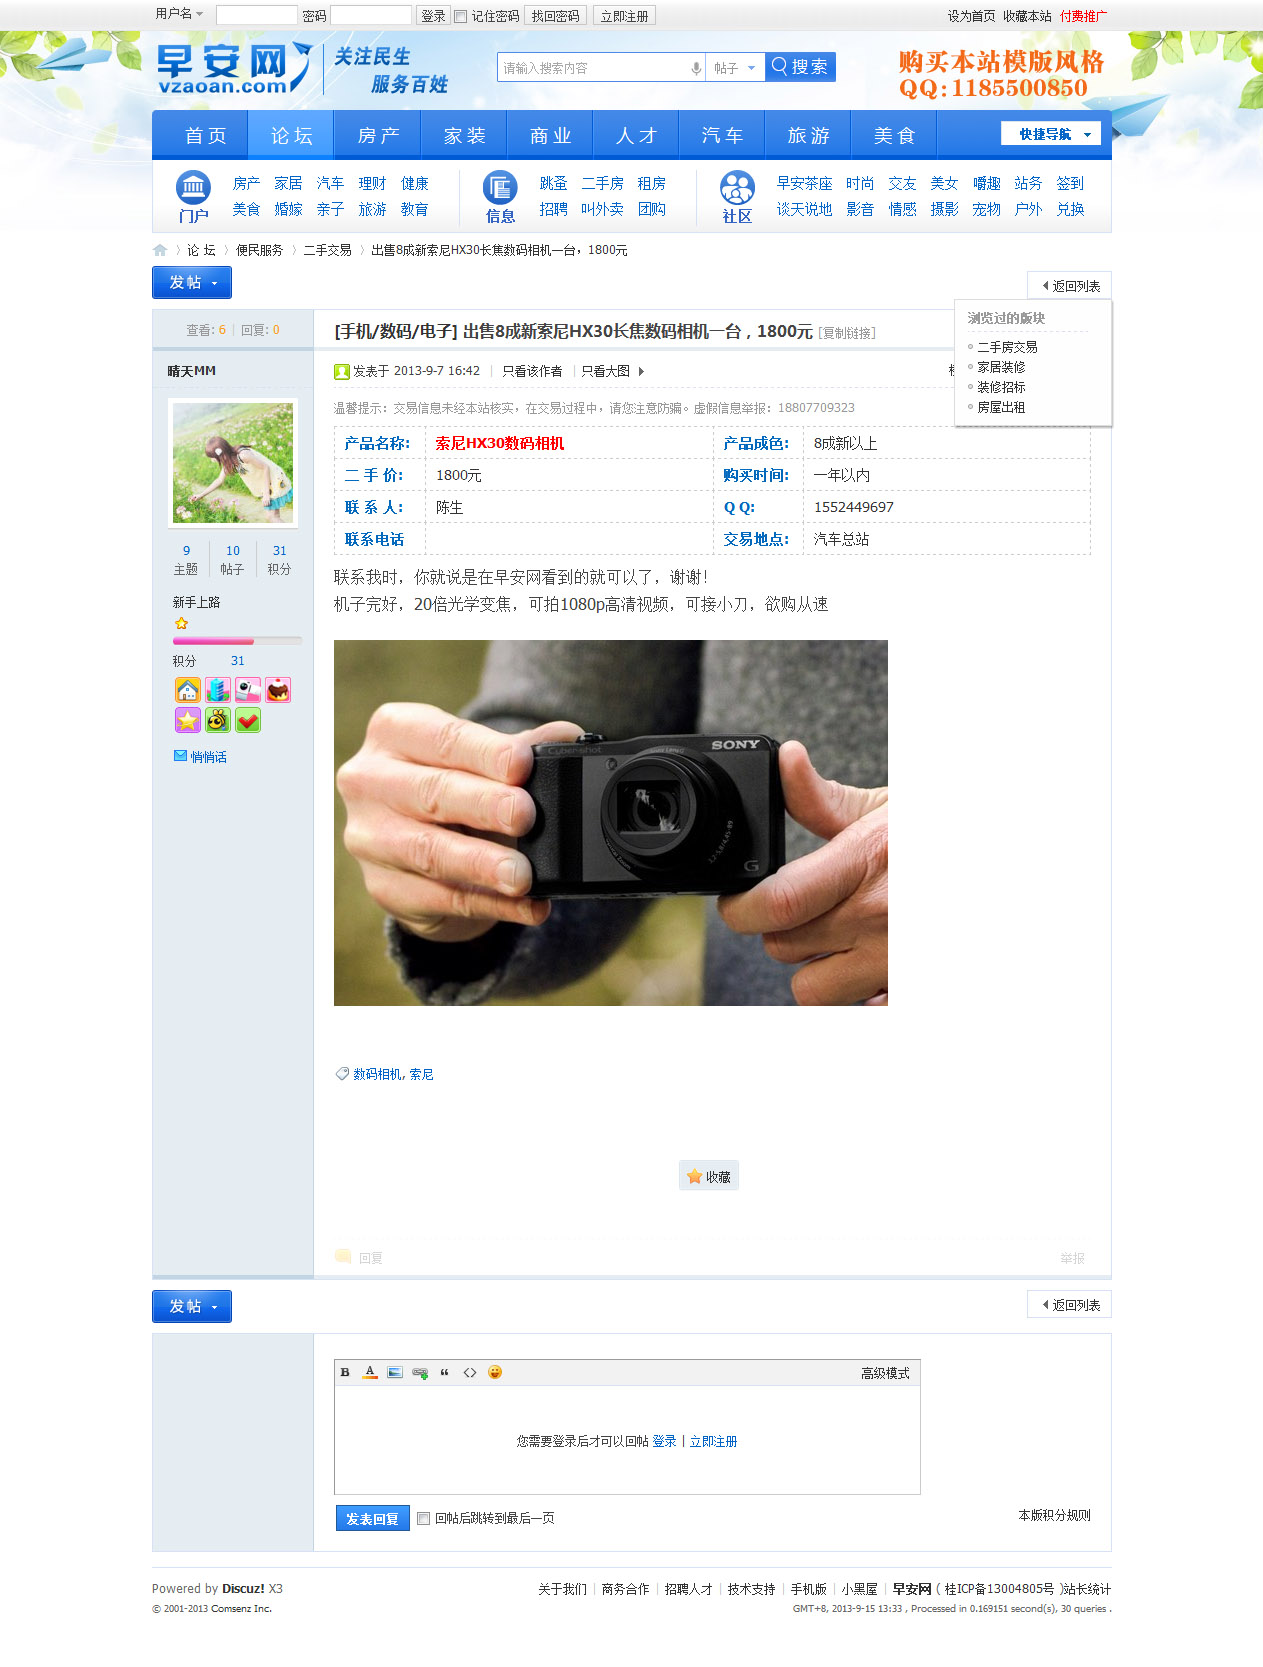Image resolution: width=1263 pixels, height=1667 pixels.
Task: Click the 高级模式 advanced mode link
Action: (885, 1373)
